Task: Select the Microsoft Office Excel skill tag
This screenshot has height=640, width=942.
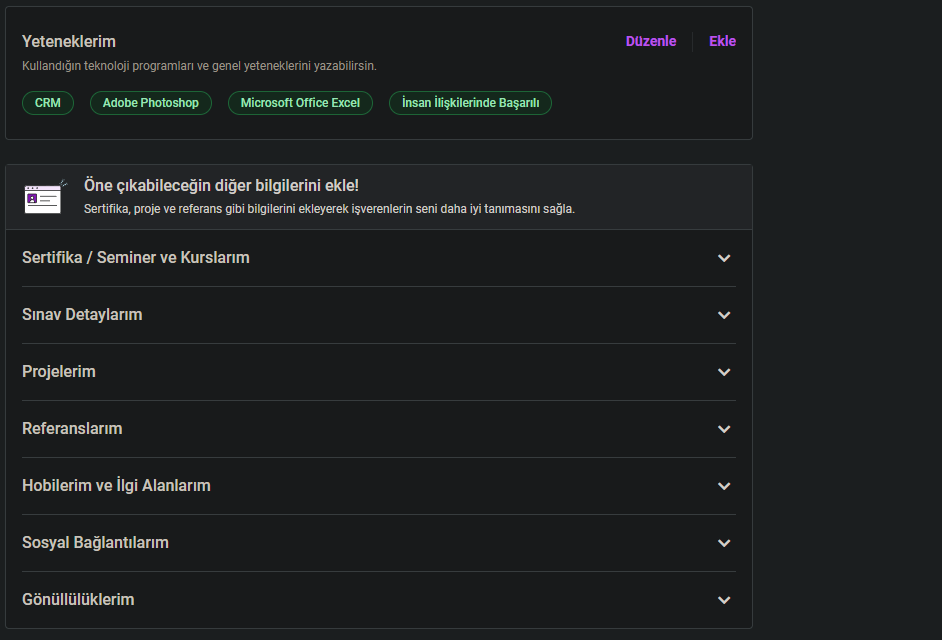Action: coord(300,103)
